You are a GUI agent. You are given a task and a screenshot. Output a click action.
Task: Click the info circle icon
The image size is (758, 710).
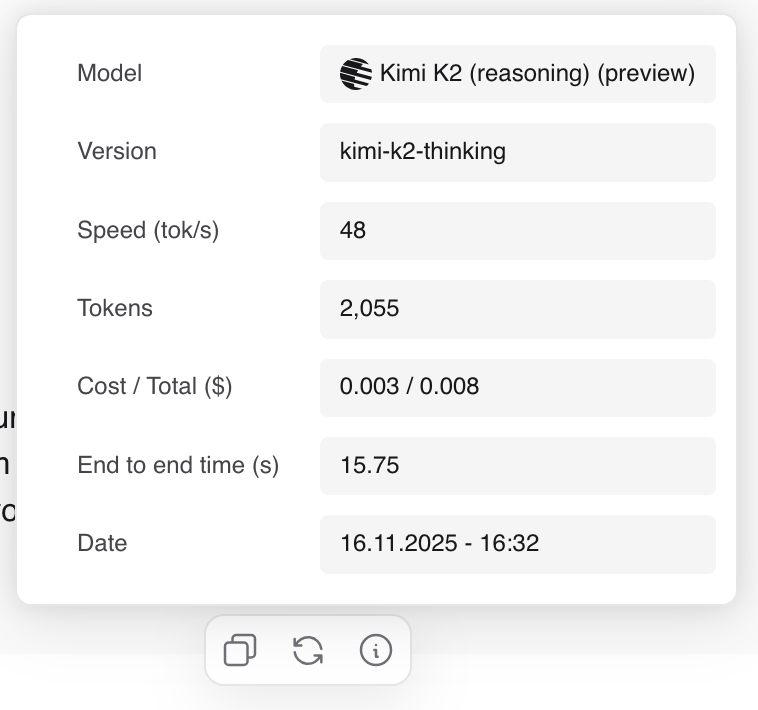tap(375, 651)
